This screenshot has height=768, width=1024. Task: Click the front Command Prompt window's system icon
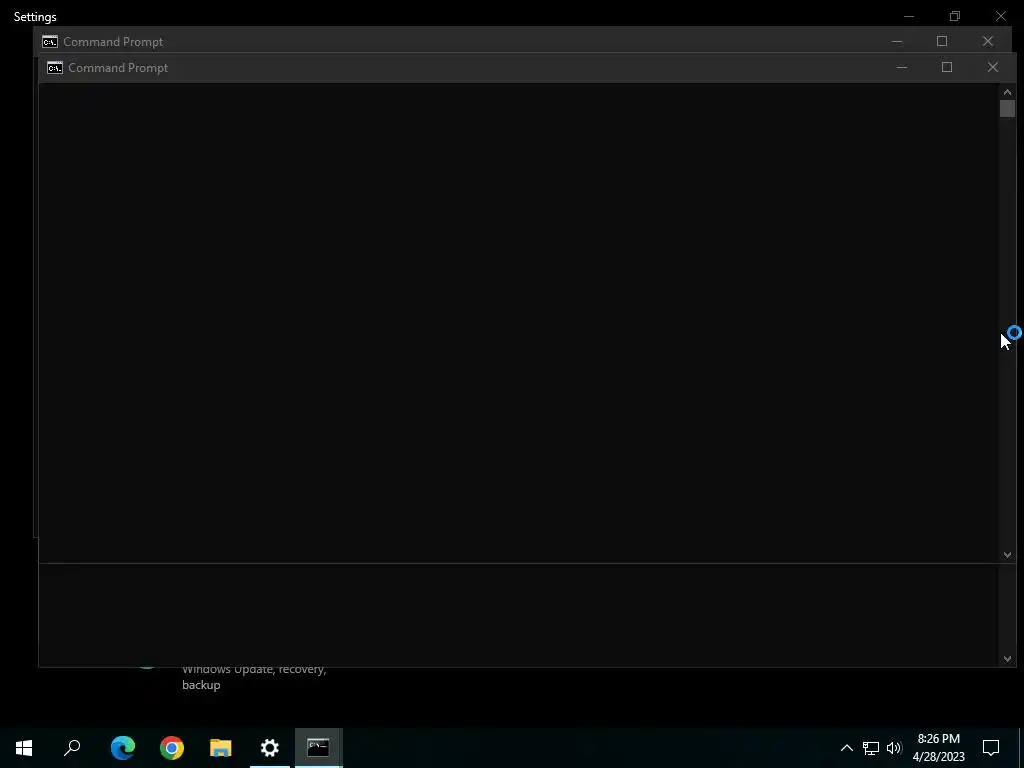point(55,68)
